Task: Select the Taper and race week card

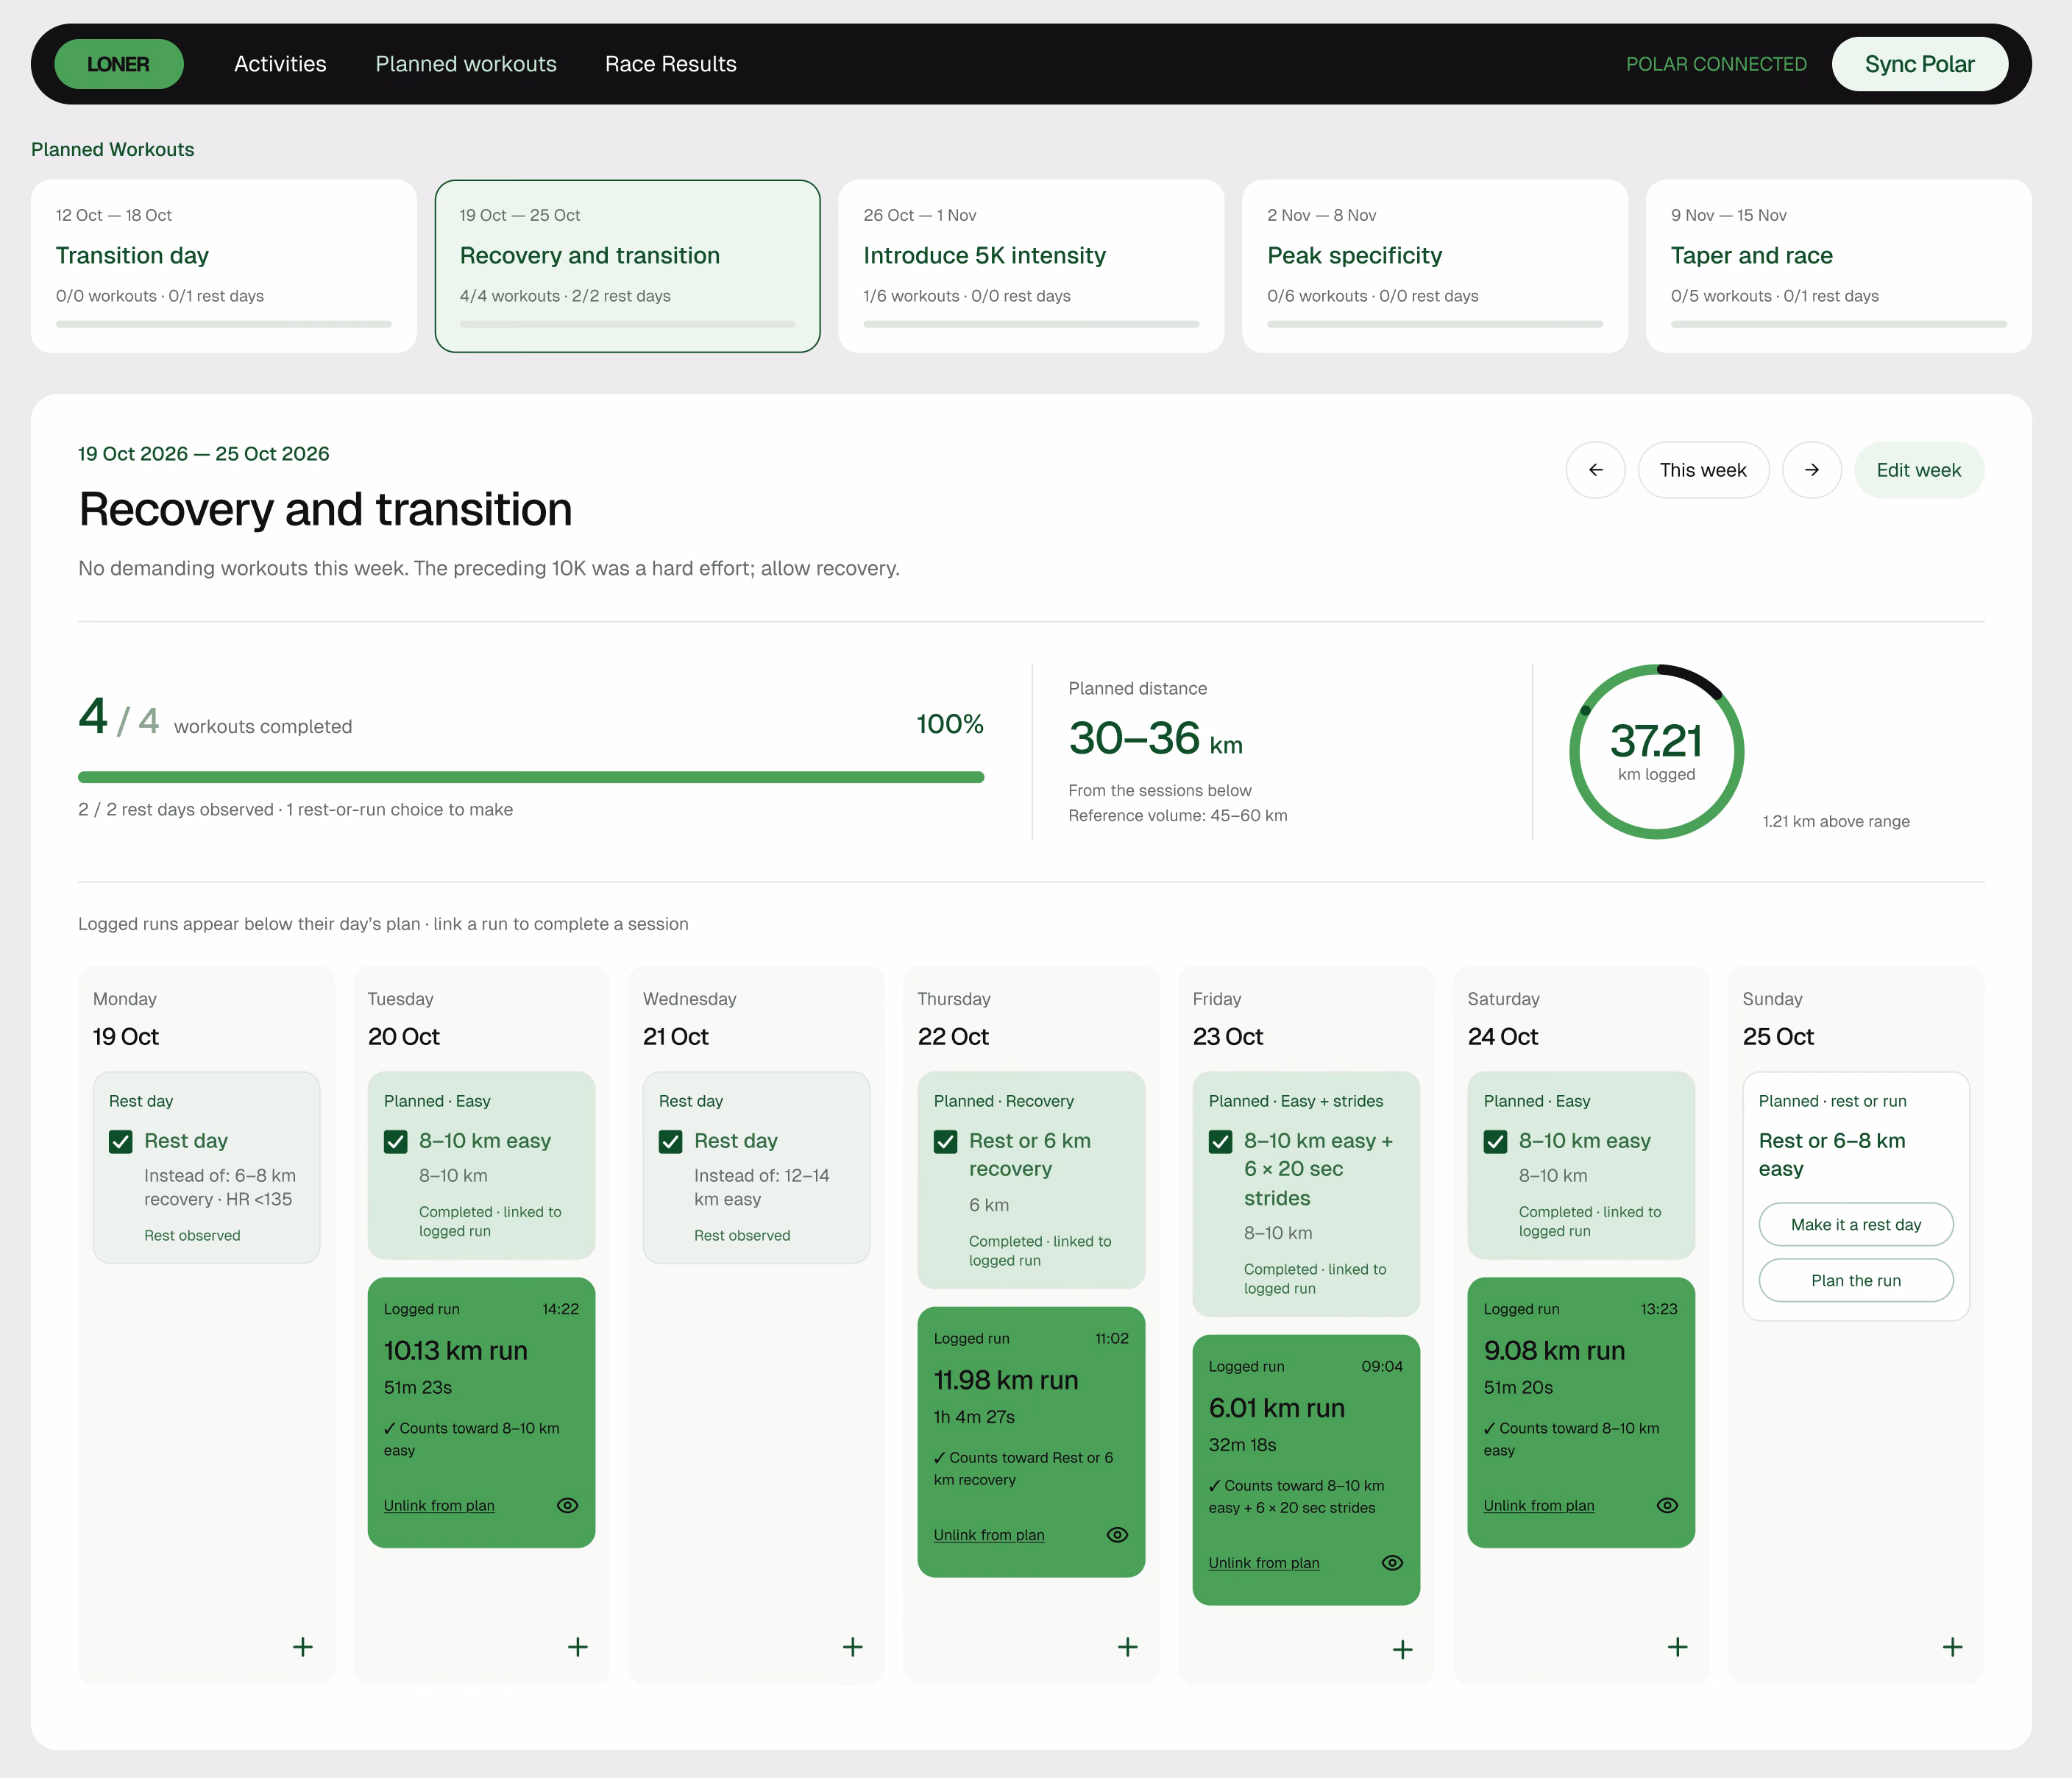Action: 1839,266
